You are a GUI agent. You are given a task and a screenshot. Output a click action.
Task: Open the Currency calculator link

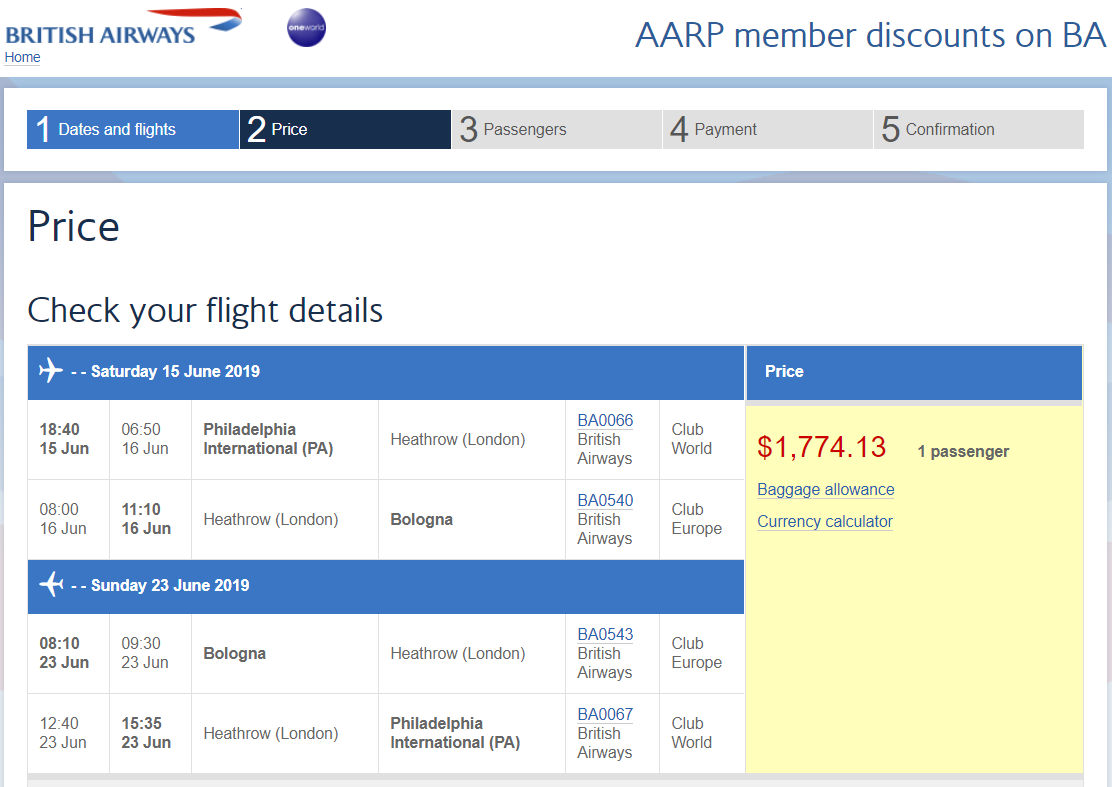click(x=824, y=522)
